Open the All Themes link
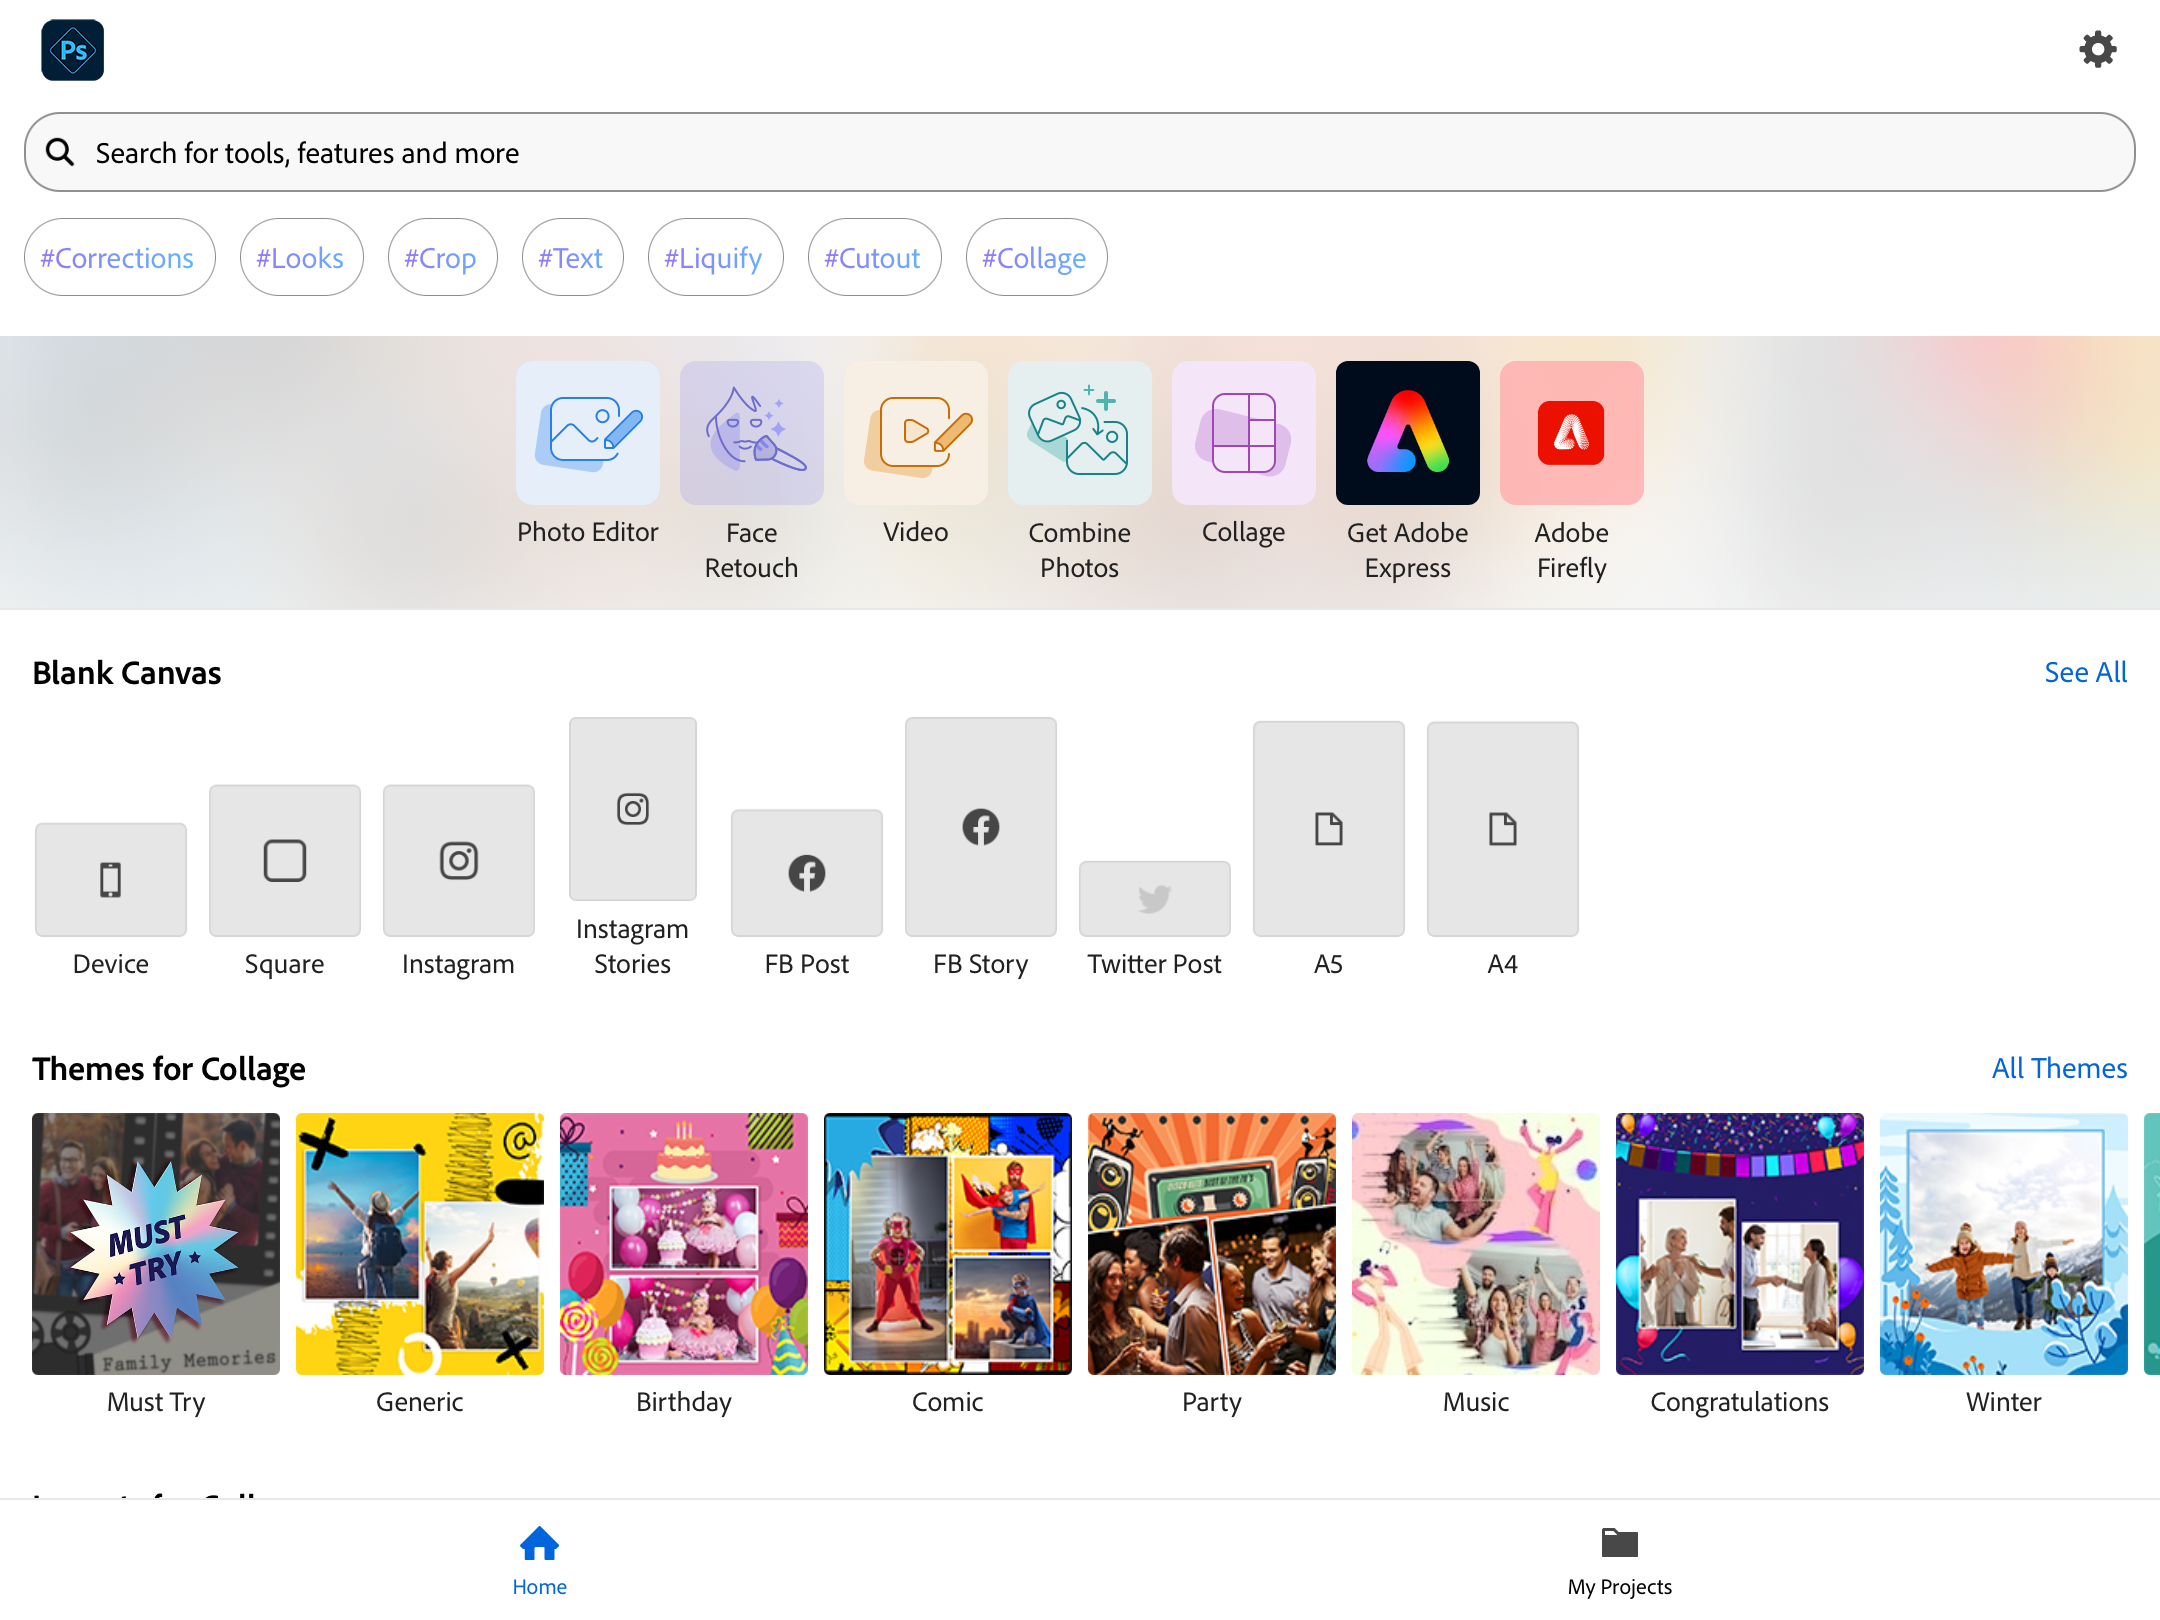This screenshot has width=2160, height=1620. pyautogui.click(x=2059, y=1068)
